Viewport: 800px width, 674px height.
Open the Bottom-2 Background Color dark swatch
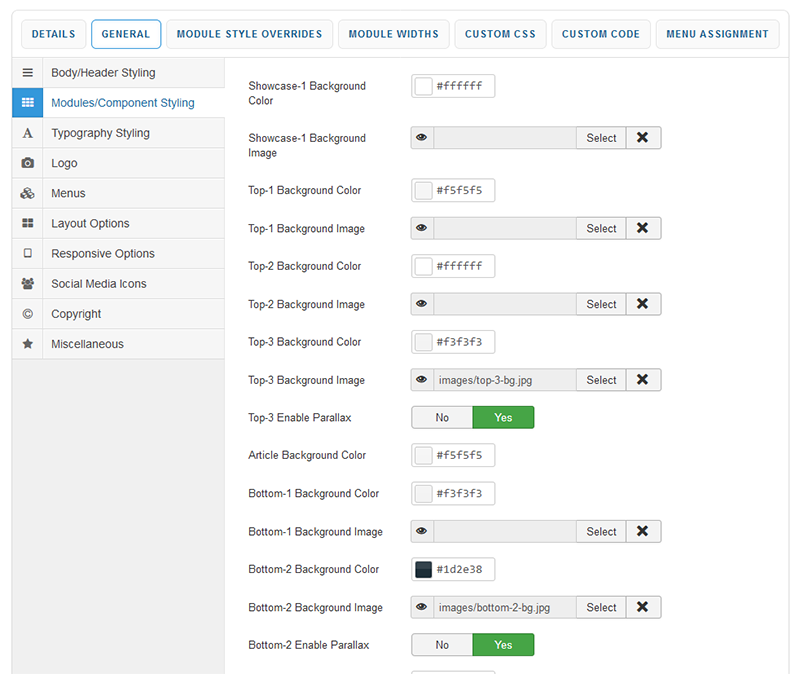coord(423,570)
